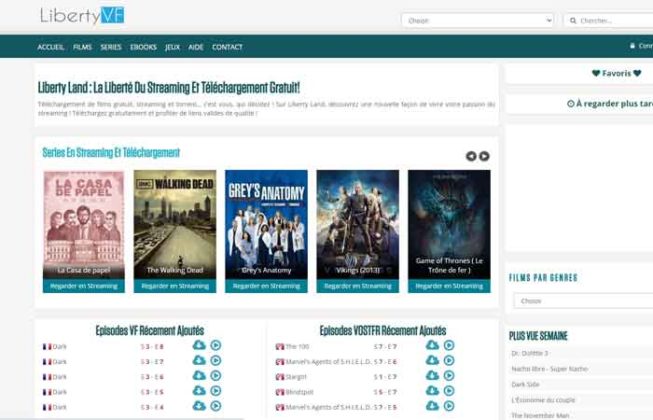Open Stargirl series title link
The height and width of the screenshot is (420, 653).
(296, 377)
